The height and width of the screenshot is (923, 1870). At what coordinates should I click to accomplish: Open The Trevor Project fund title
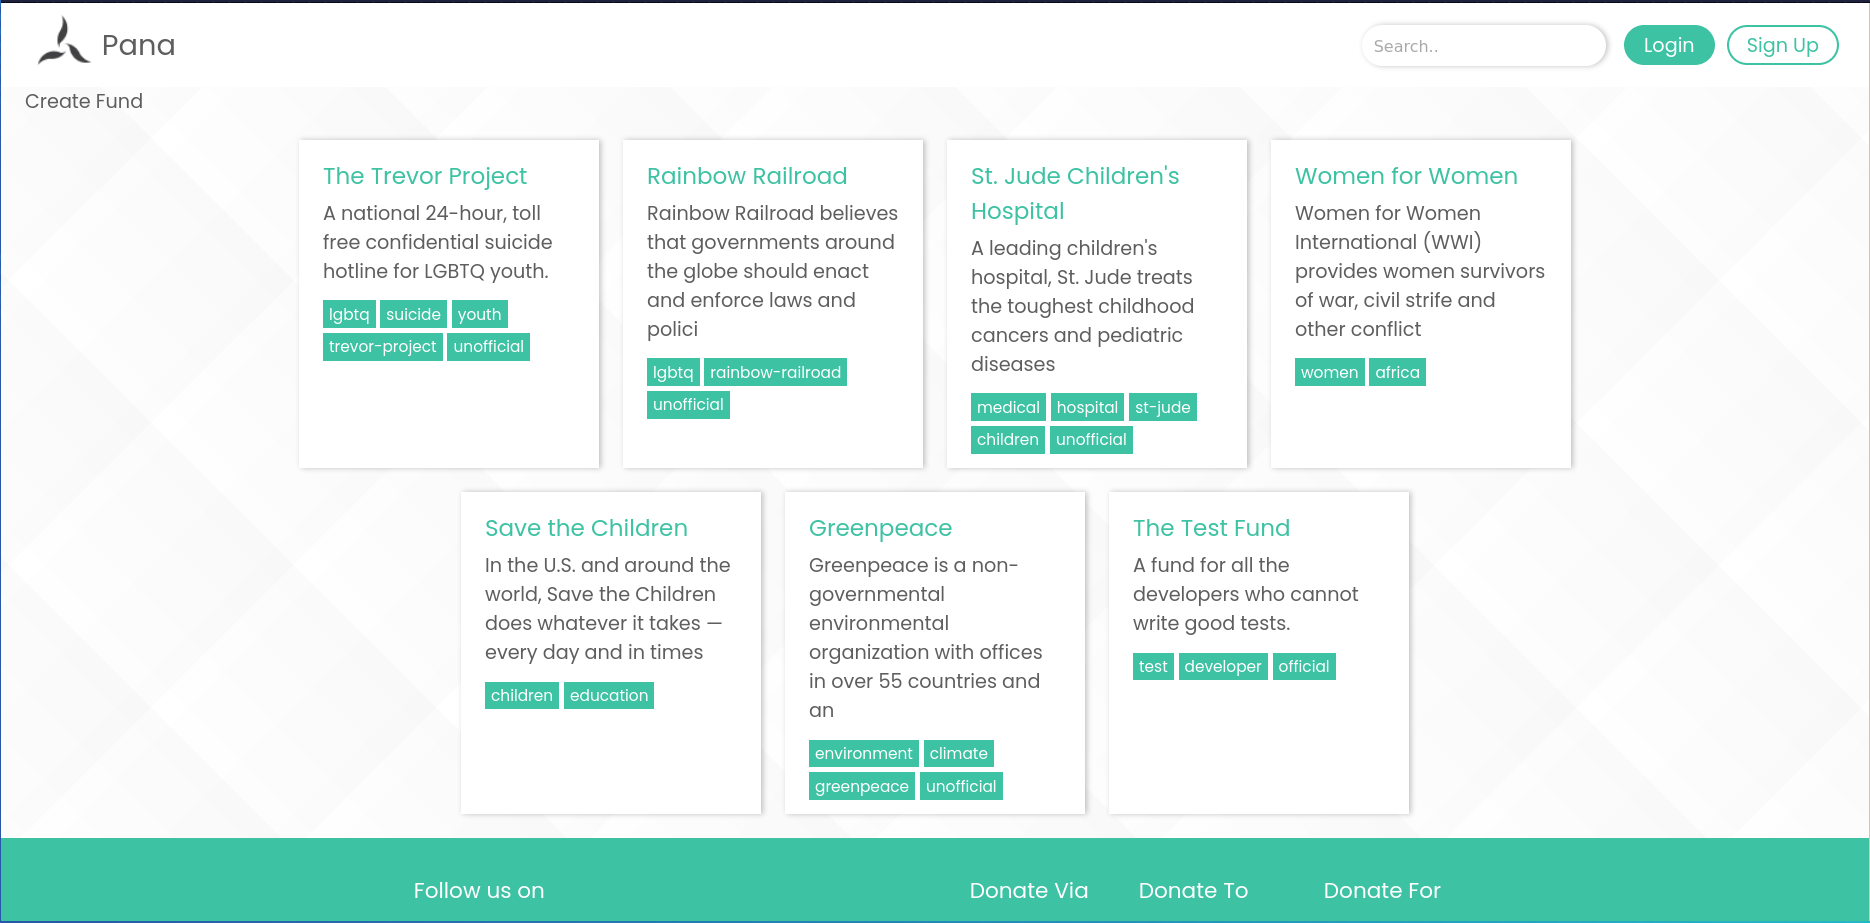425,176
